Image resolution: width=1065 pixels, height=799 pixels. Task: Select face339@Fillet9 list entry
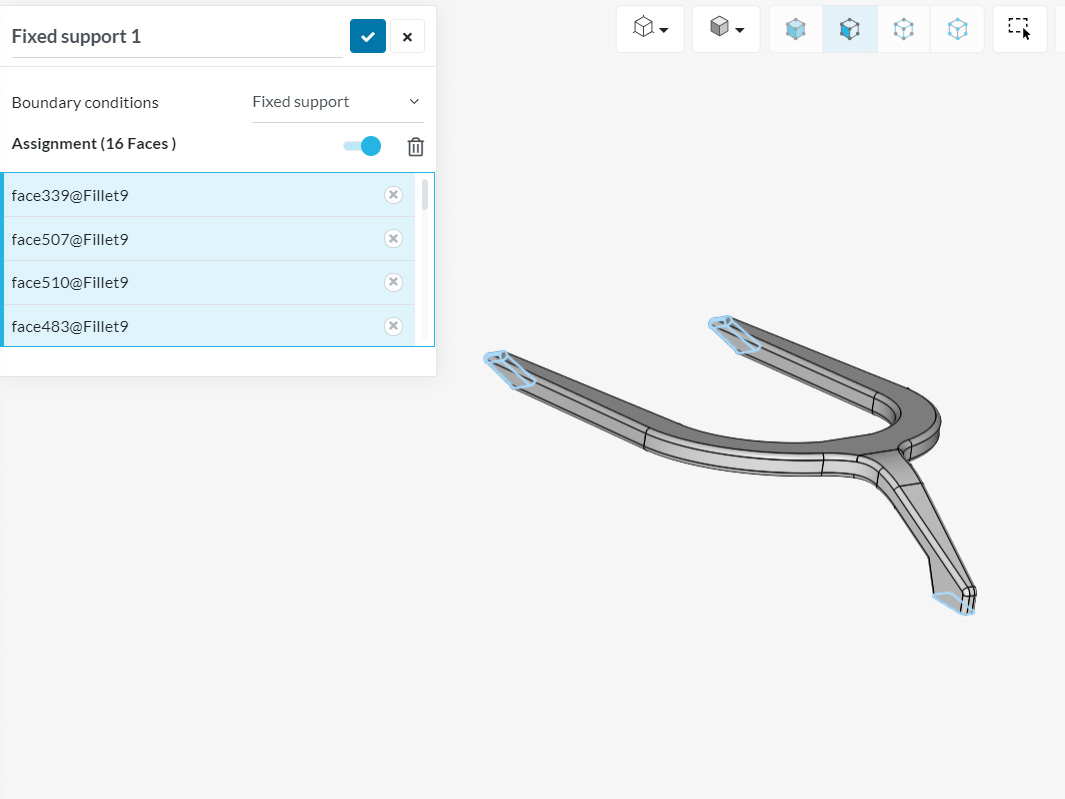209,195
